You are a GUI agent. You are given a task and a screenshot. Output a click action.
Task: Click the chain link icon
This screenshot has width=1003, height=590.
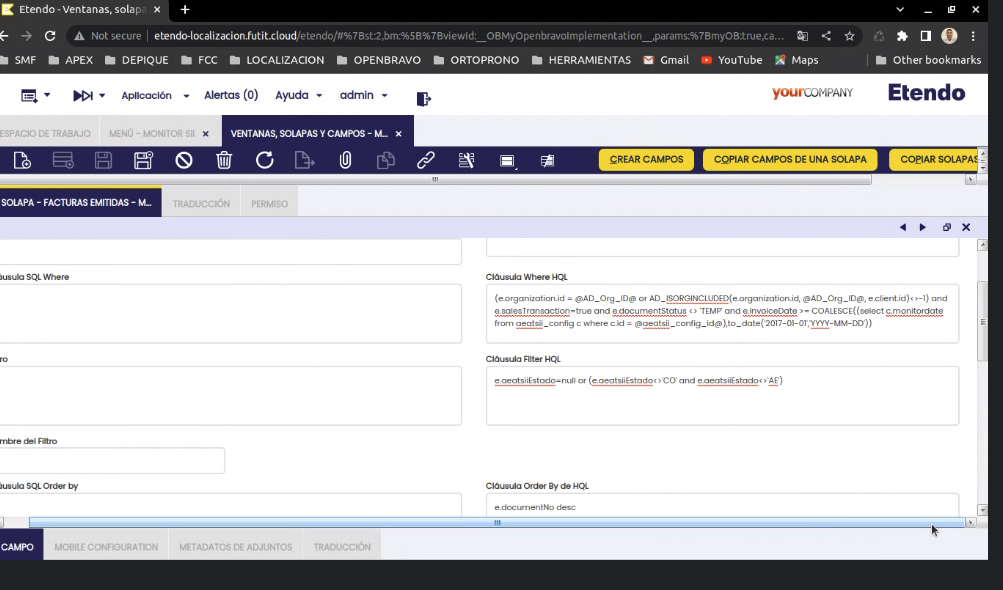pyautogui.click(x=425, y=160)
